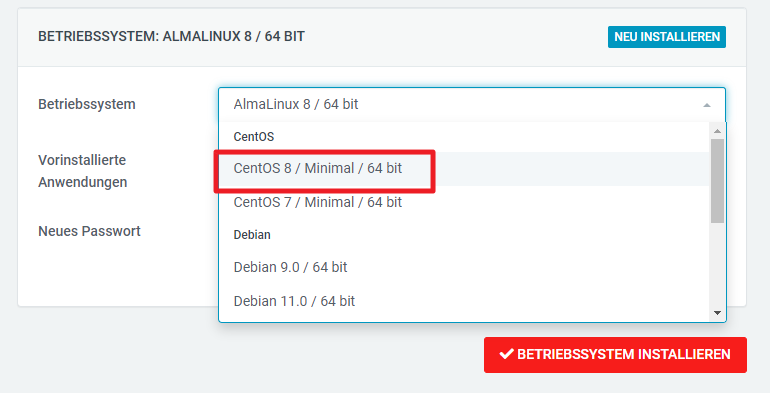Click the Vorinstallierte Anwendungen label

click(x=82, y=171)
